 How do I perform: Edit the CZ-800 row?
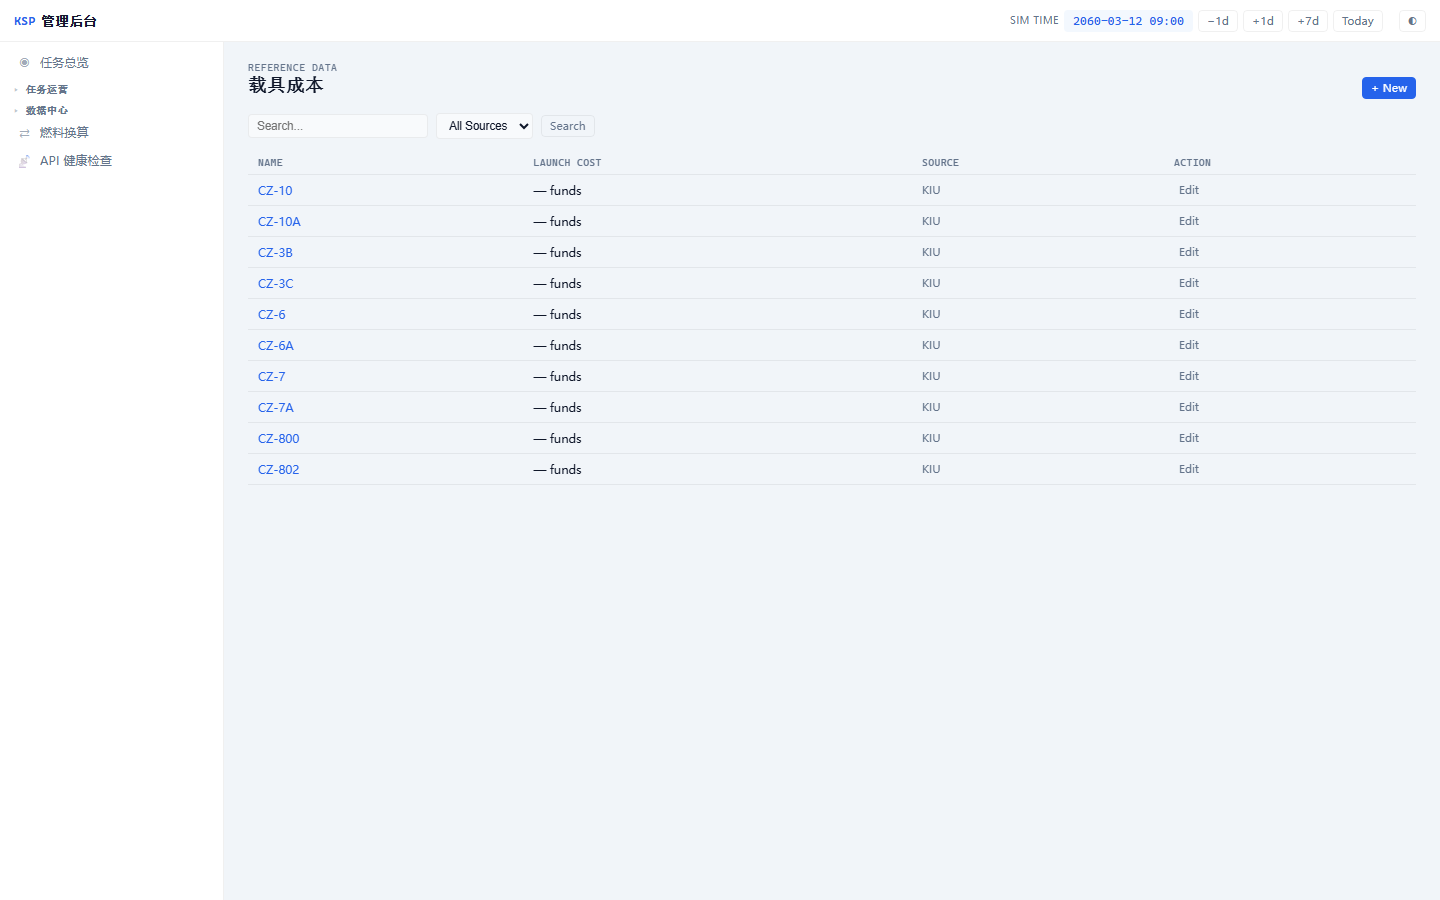[x=1189, y=438]
